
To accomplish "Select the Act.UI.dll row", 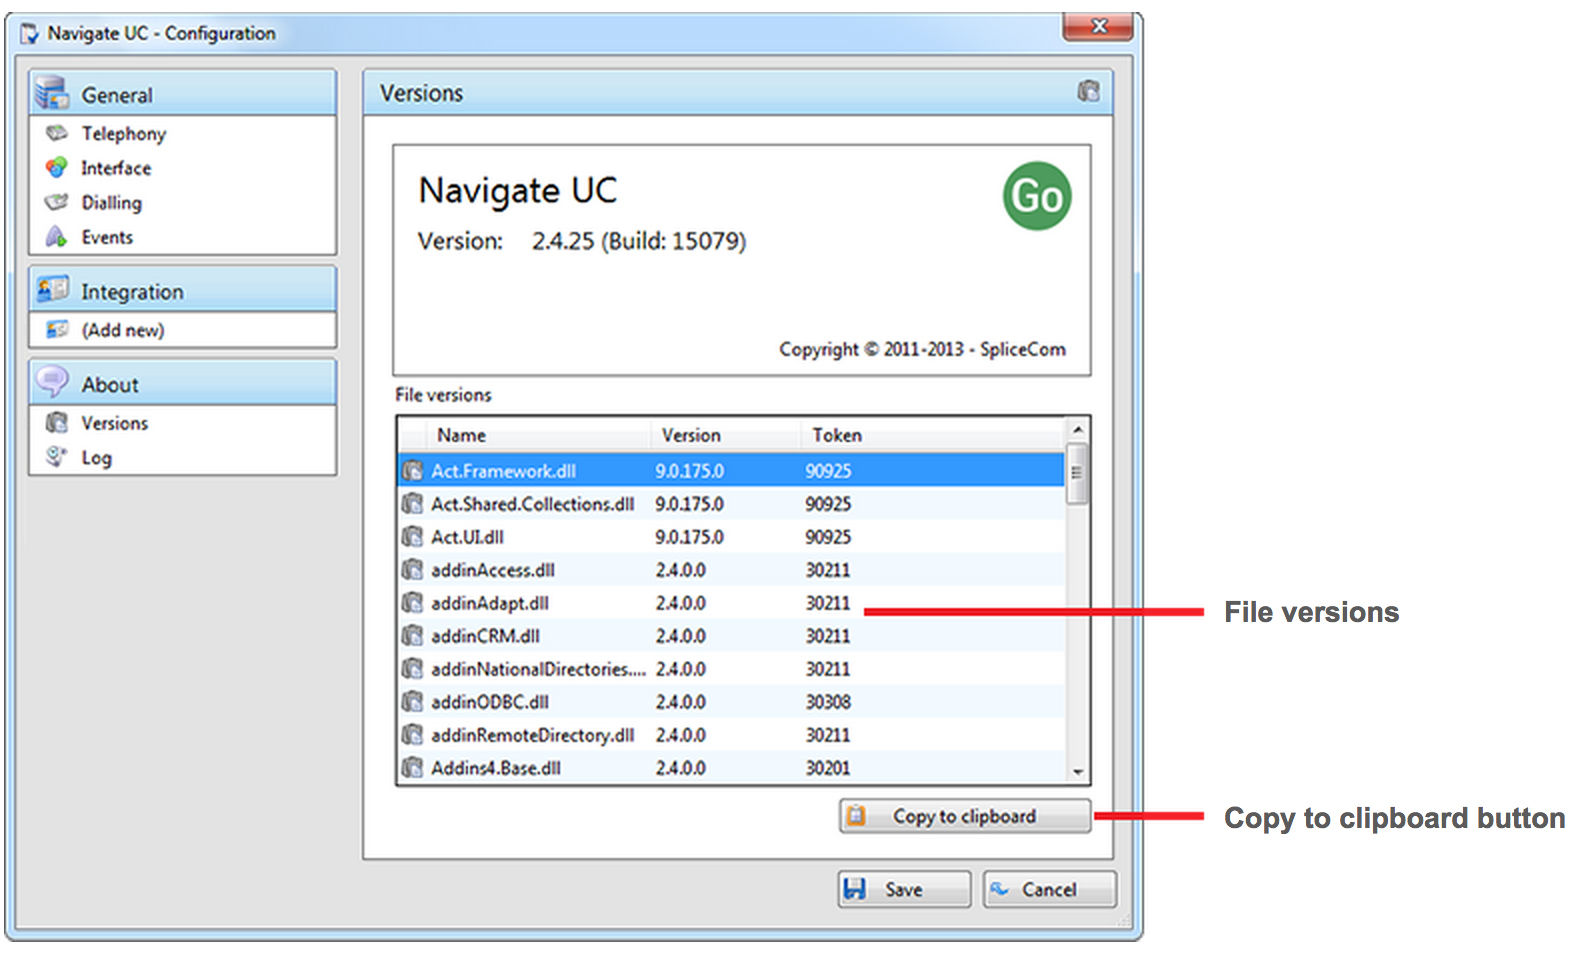I will coord(732,537).
